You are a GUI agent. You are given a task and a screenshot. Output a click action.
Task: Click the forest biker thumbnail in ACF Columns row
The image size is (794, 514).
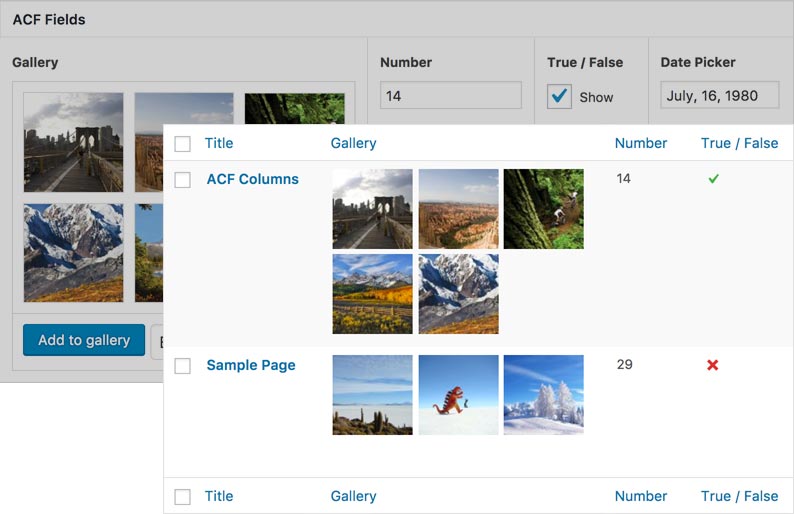(x=543, y=209)
